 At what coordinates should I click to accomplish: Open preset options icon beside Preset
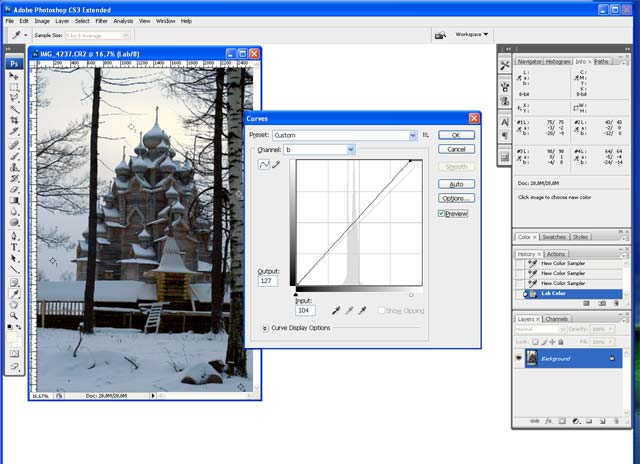pos(426,134)
